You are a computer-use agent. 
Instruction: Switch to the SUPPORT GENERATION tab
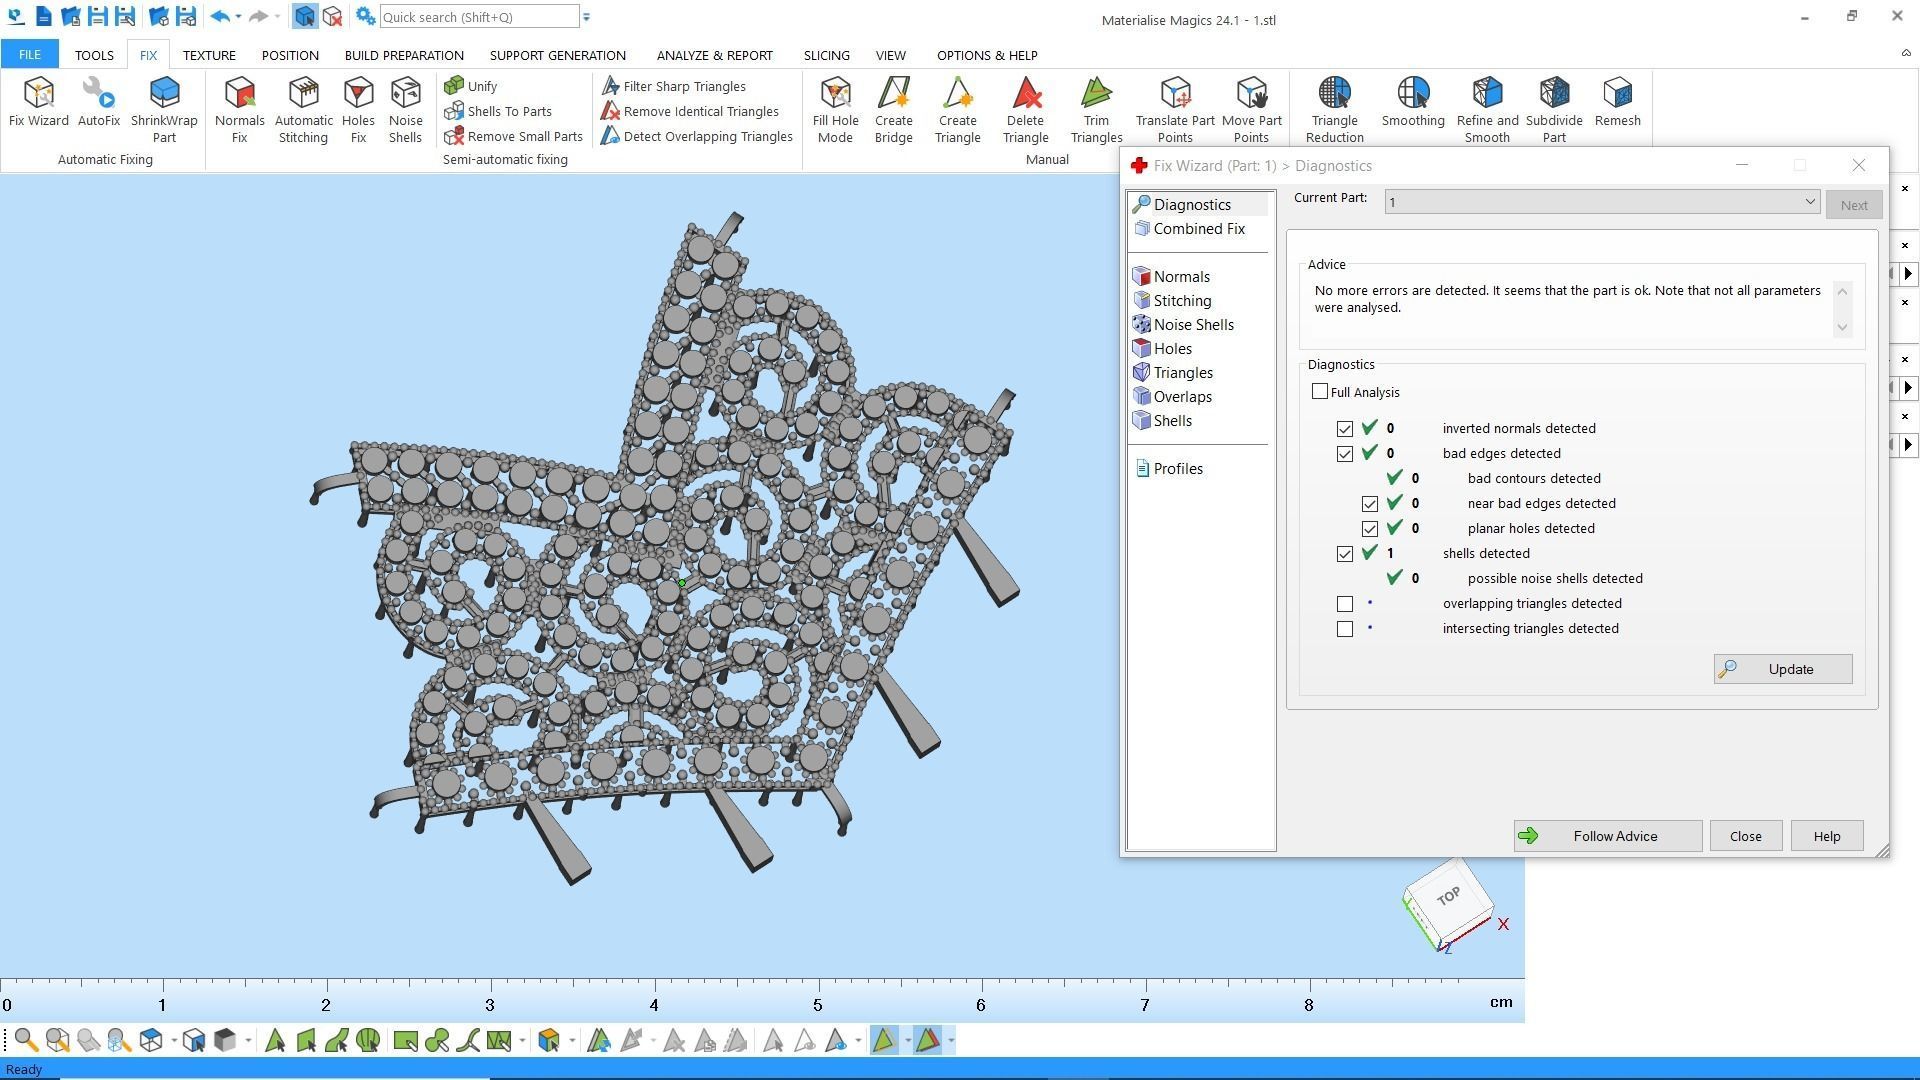pos(557,55)
